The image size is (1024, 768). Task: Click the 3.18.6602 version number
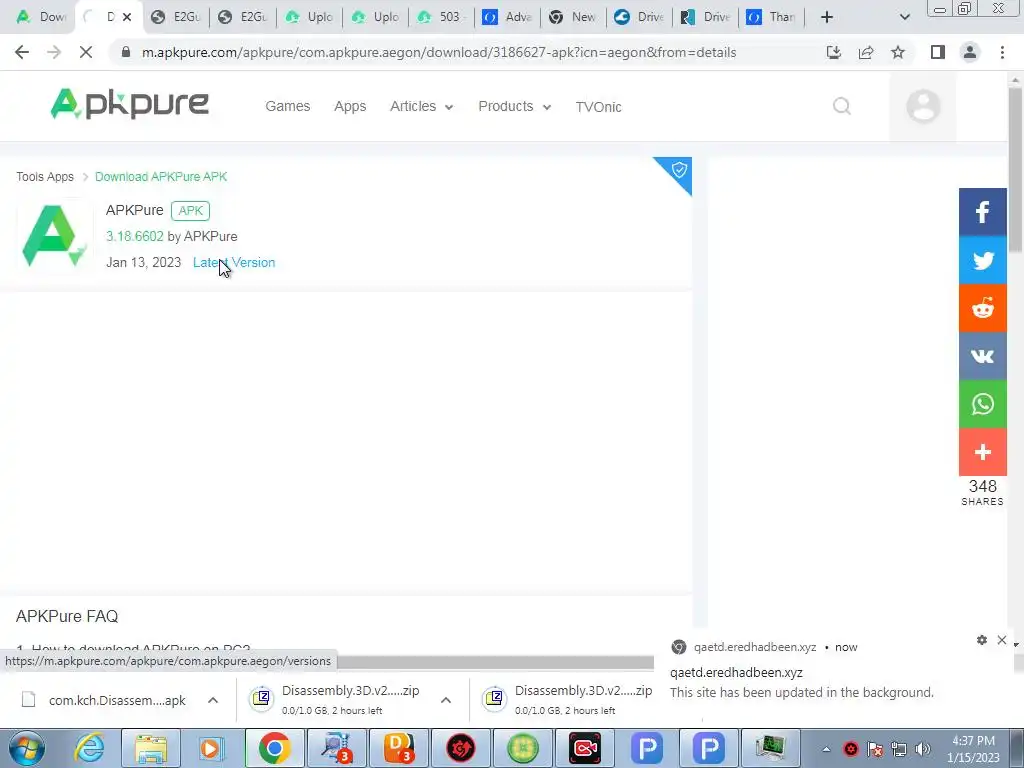coord(135,236)
